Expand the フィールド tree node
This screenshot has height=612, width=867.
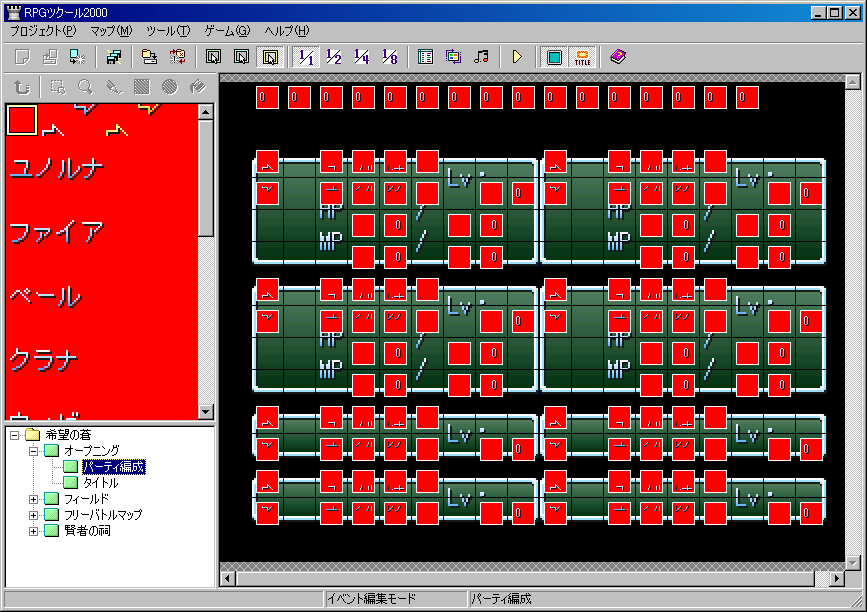click(34, 499)
